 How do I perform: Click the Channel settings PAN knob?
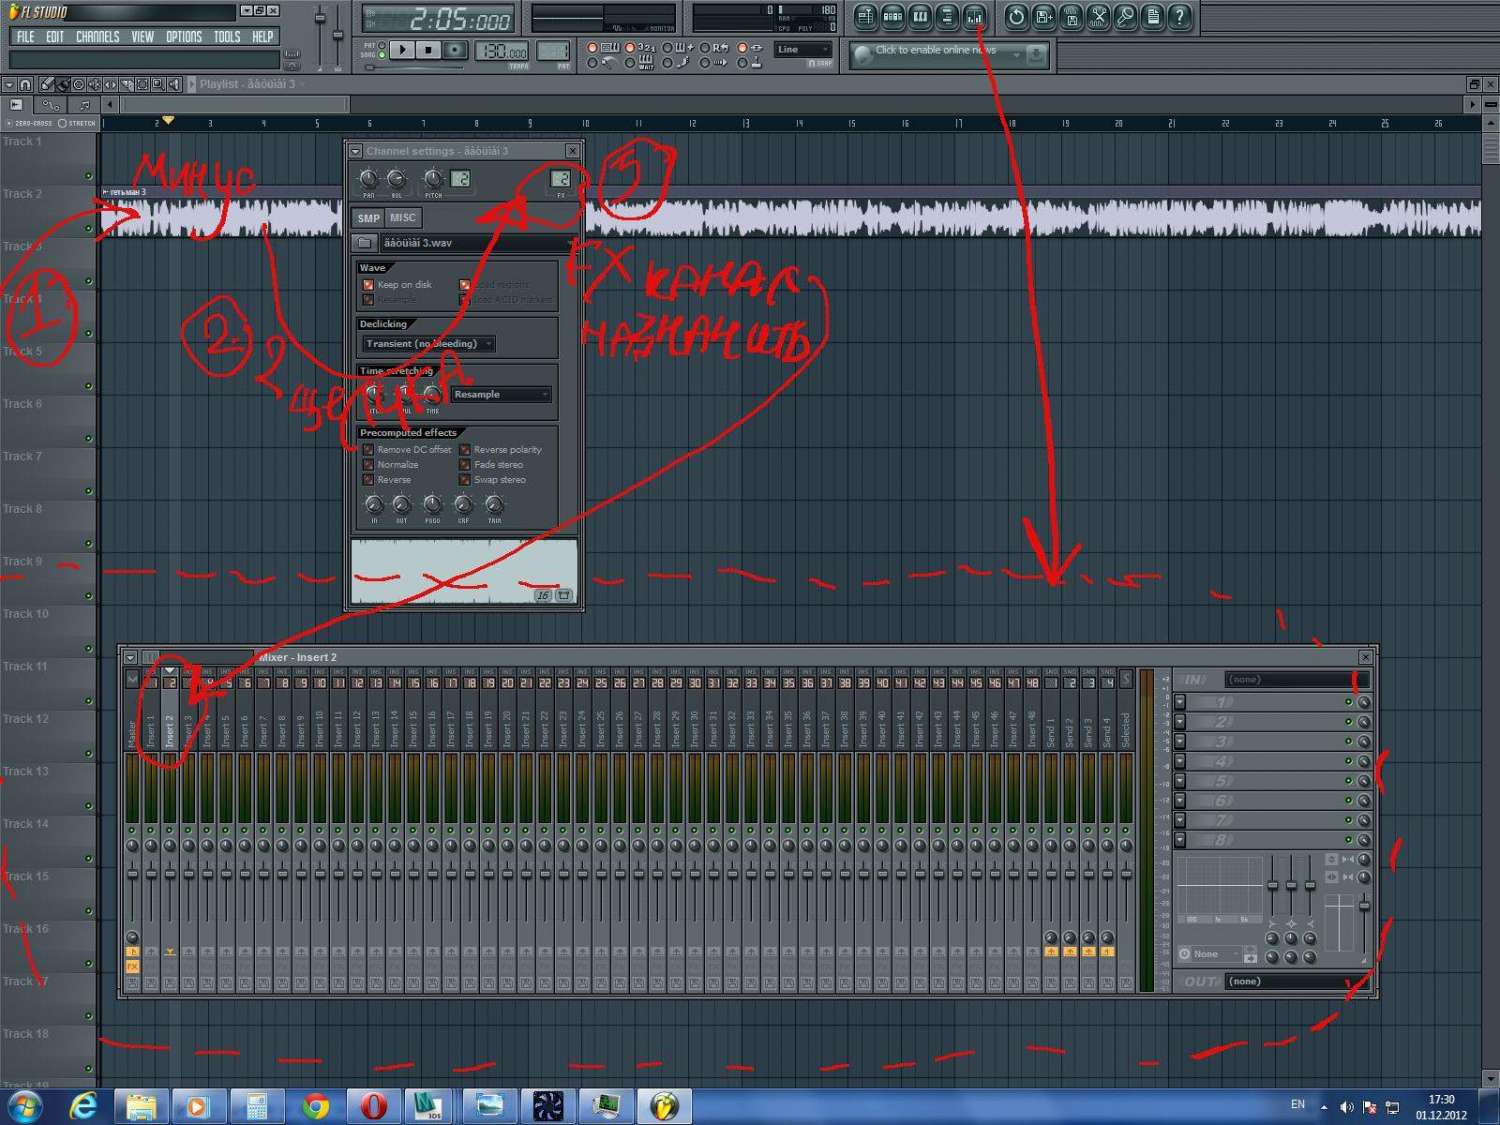(x=368, y=179)
